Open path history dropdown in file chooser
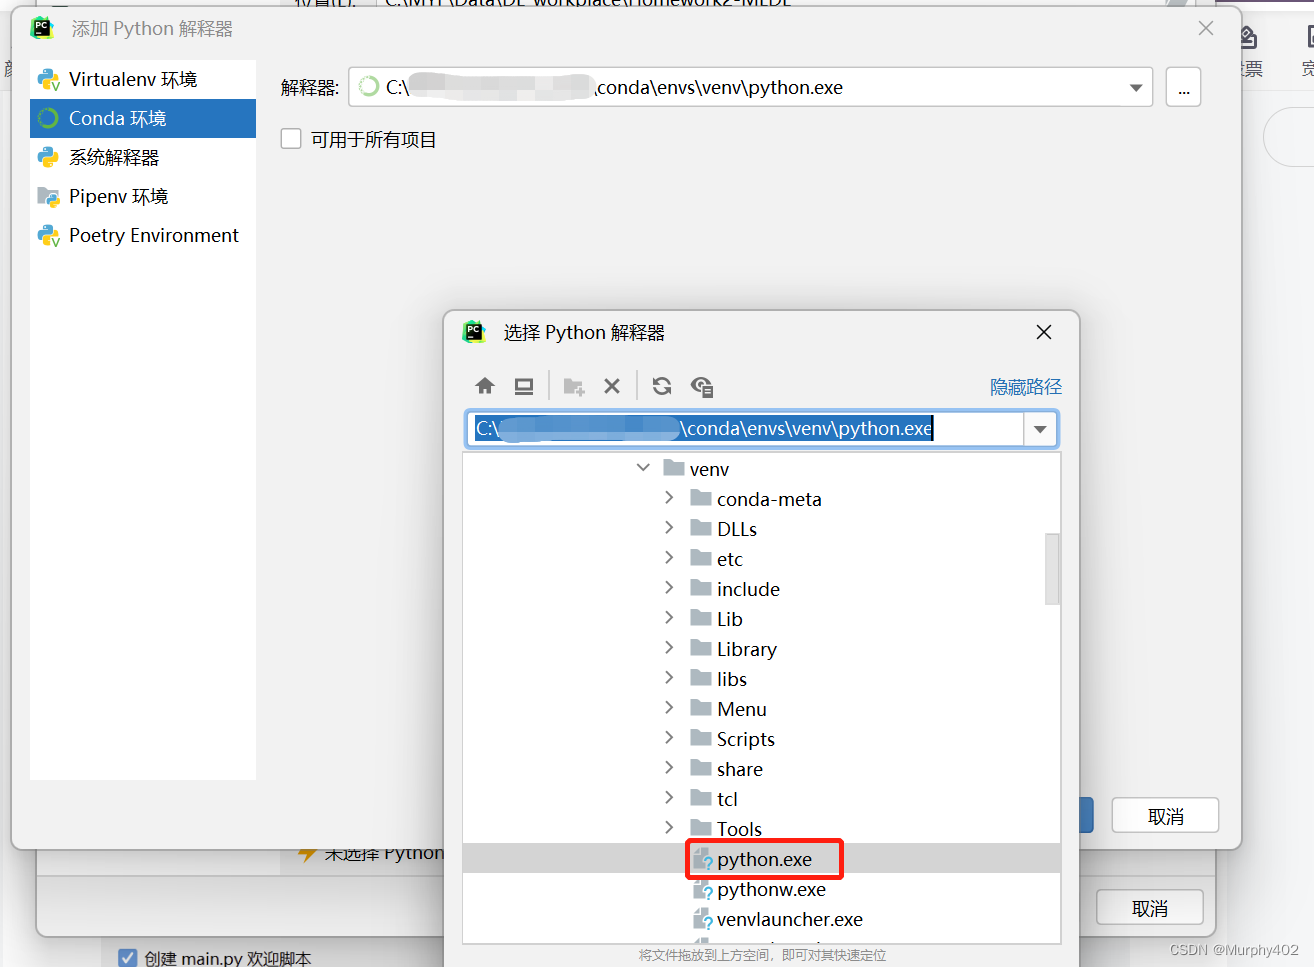 (x=1040, y=429)
